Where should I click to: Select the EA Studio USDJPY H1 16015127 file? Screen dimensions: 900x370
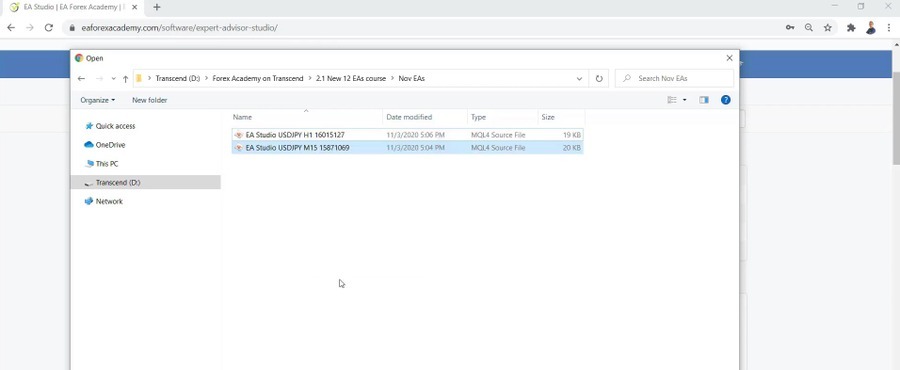(407, 135)
